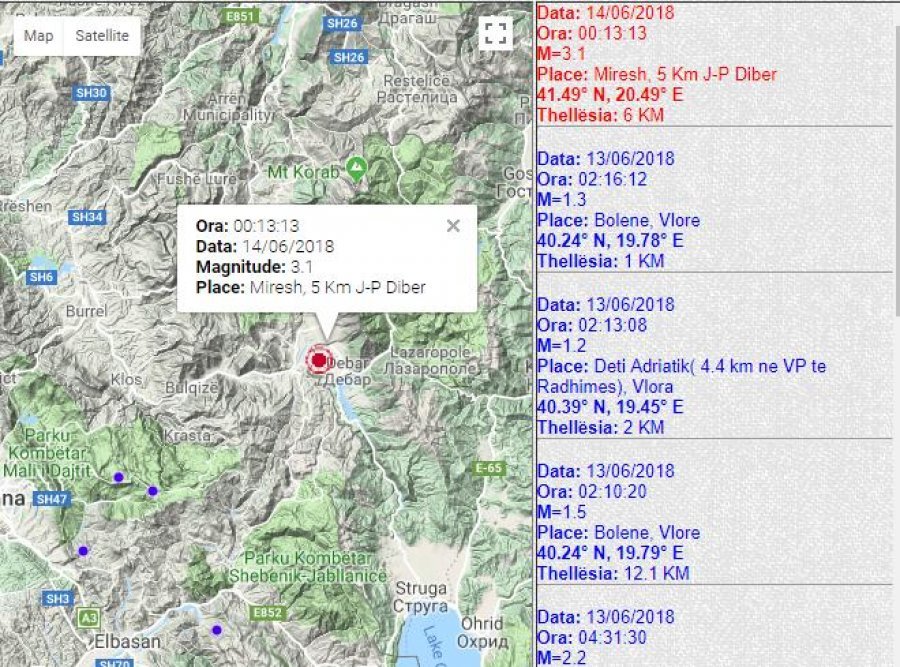Switch to Satellite view
Viewport: 900px width, 667px height.
102,36
